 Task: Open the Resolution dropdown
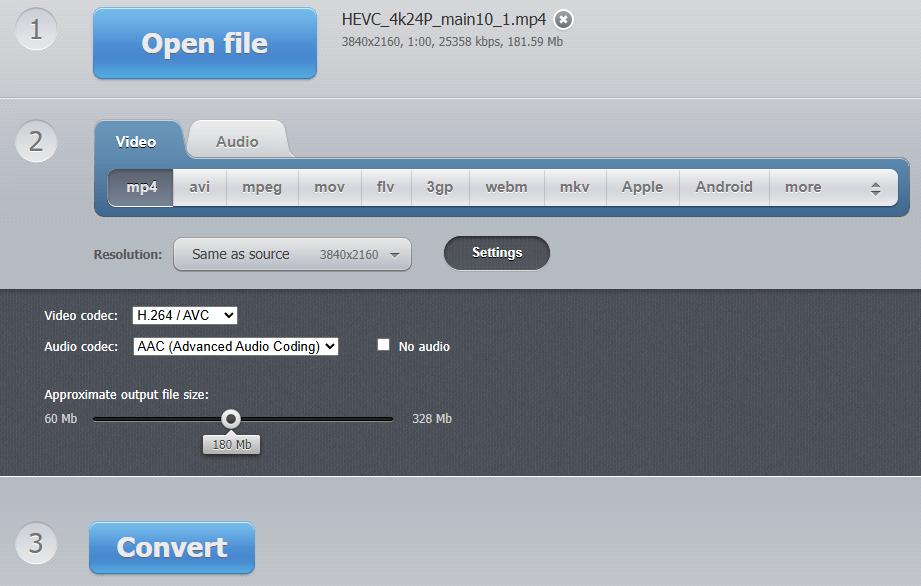click(291, 254)
